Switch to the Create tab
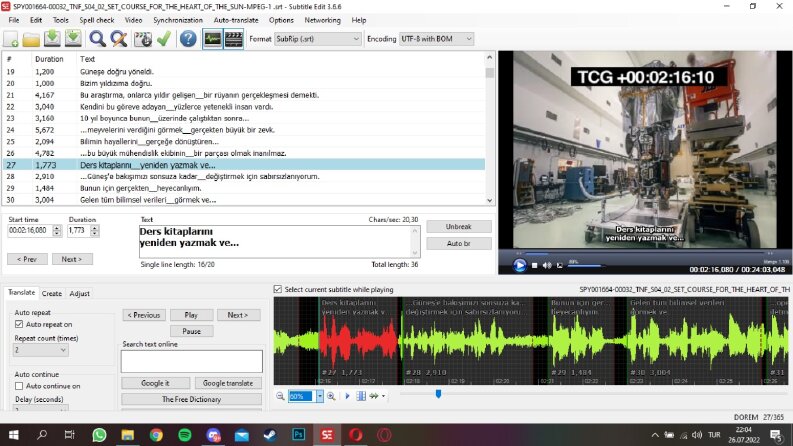The image size is (793, 446). click(x=52, y=293)
